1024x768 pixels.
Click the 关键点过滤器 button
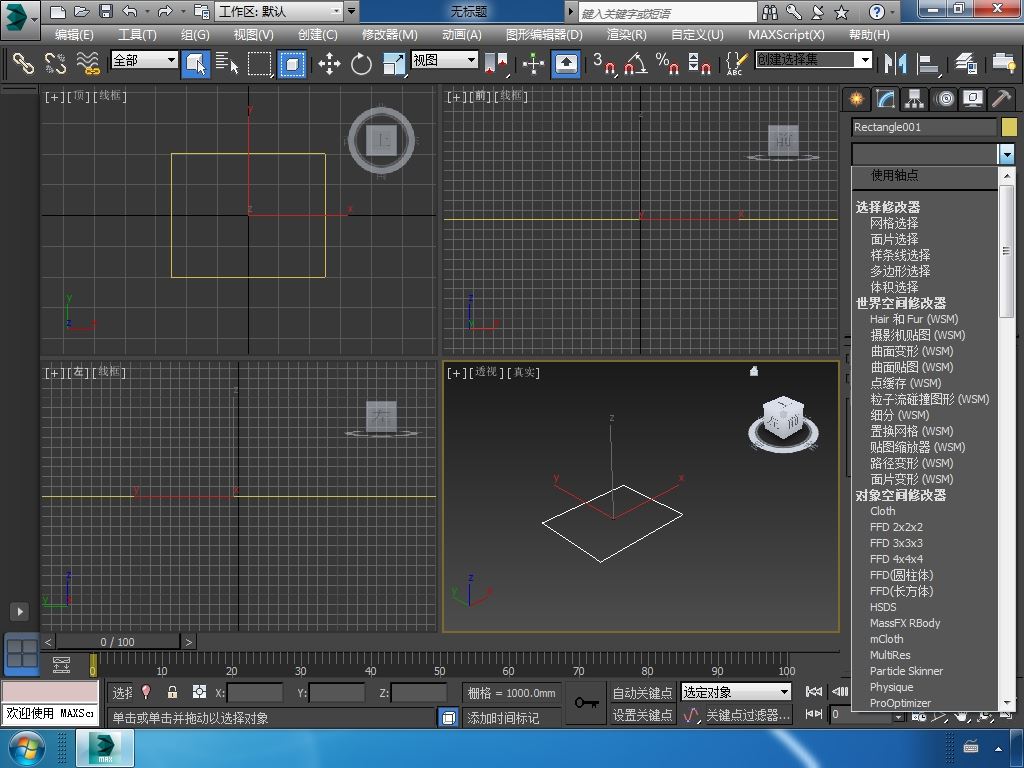747,715
